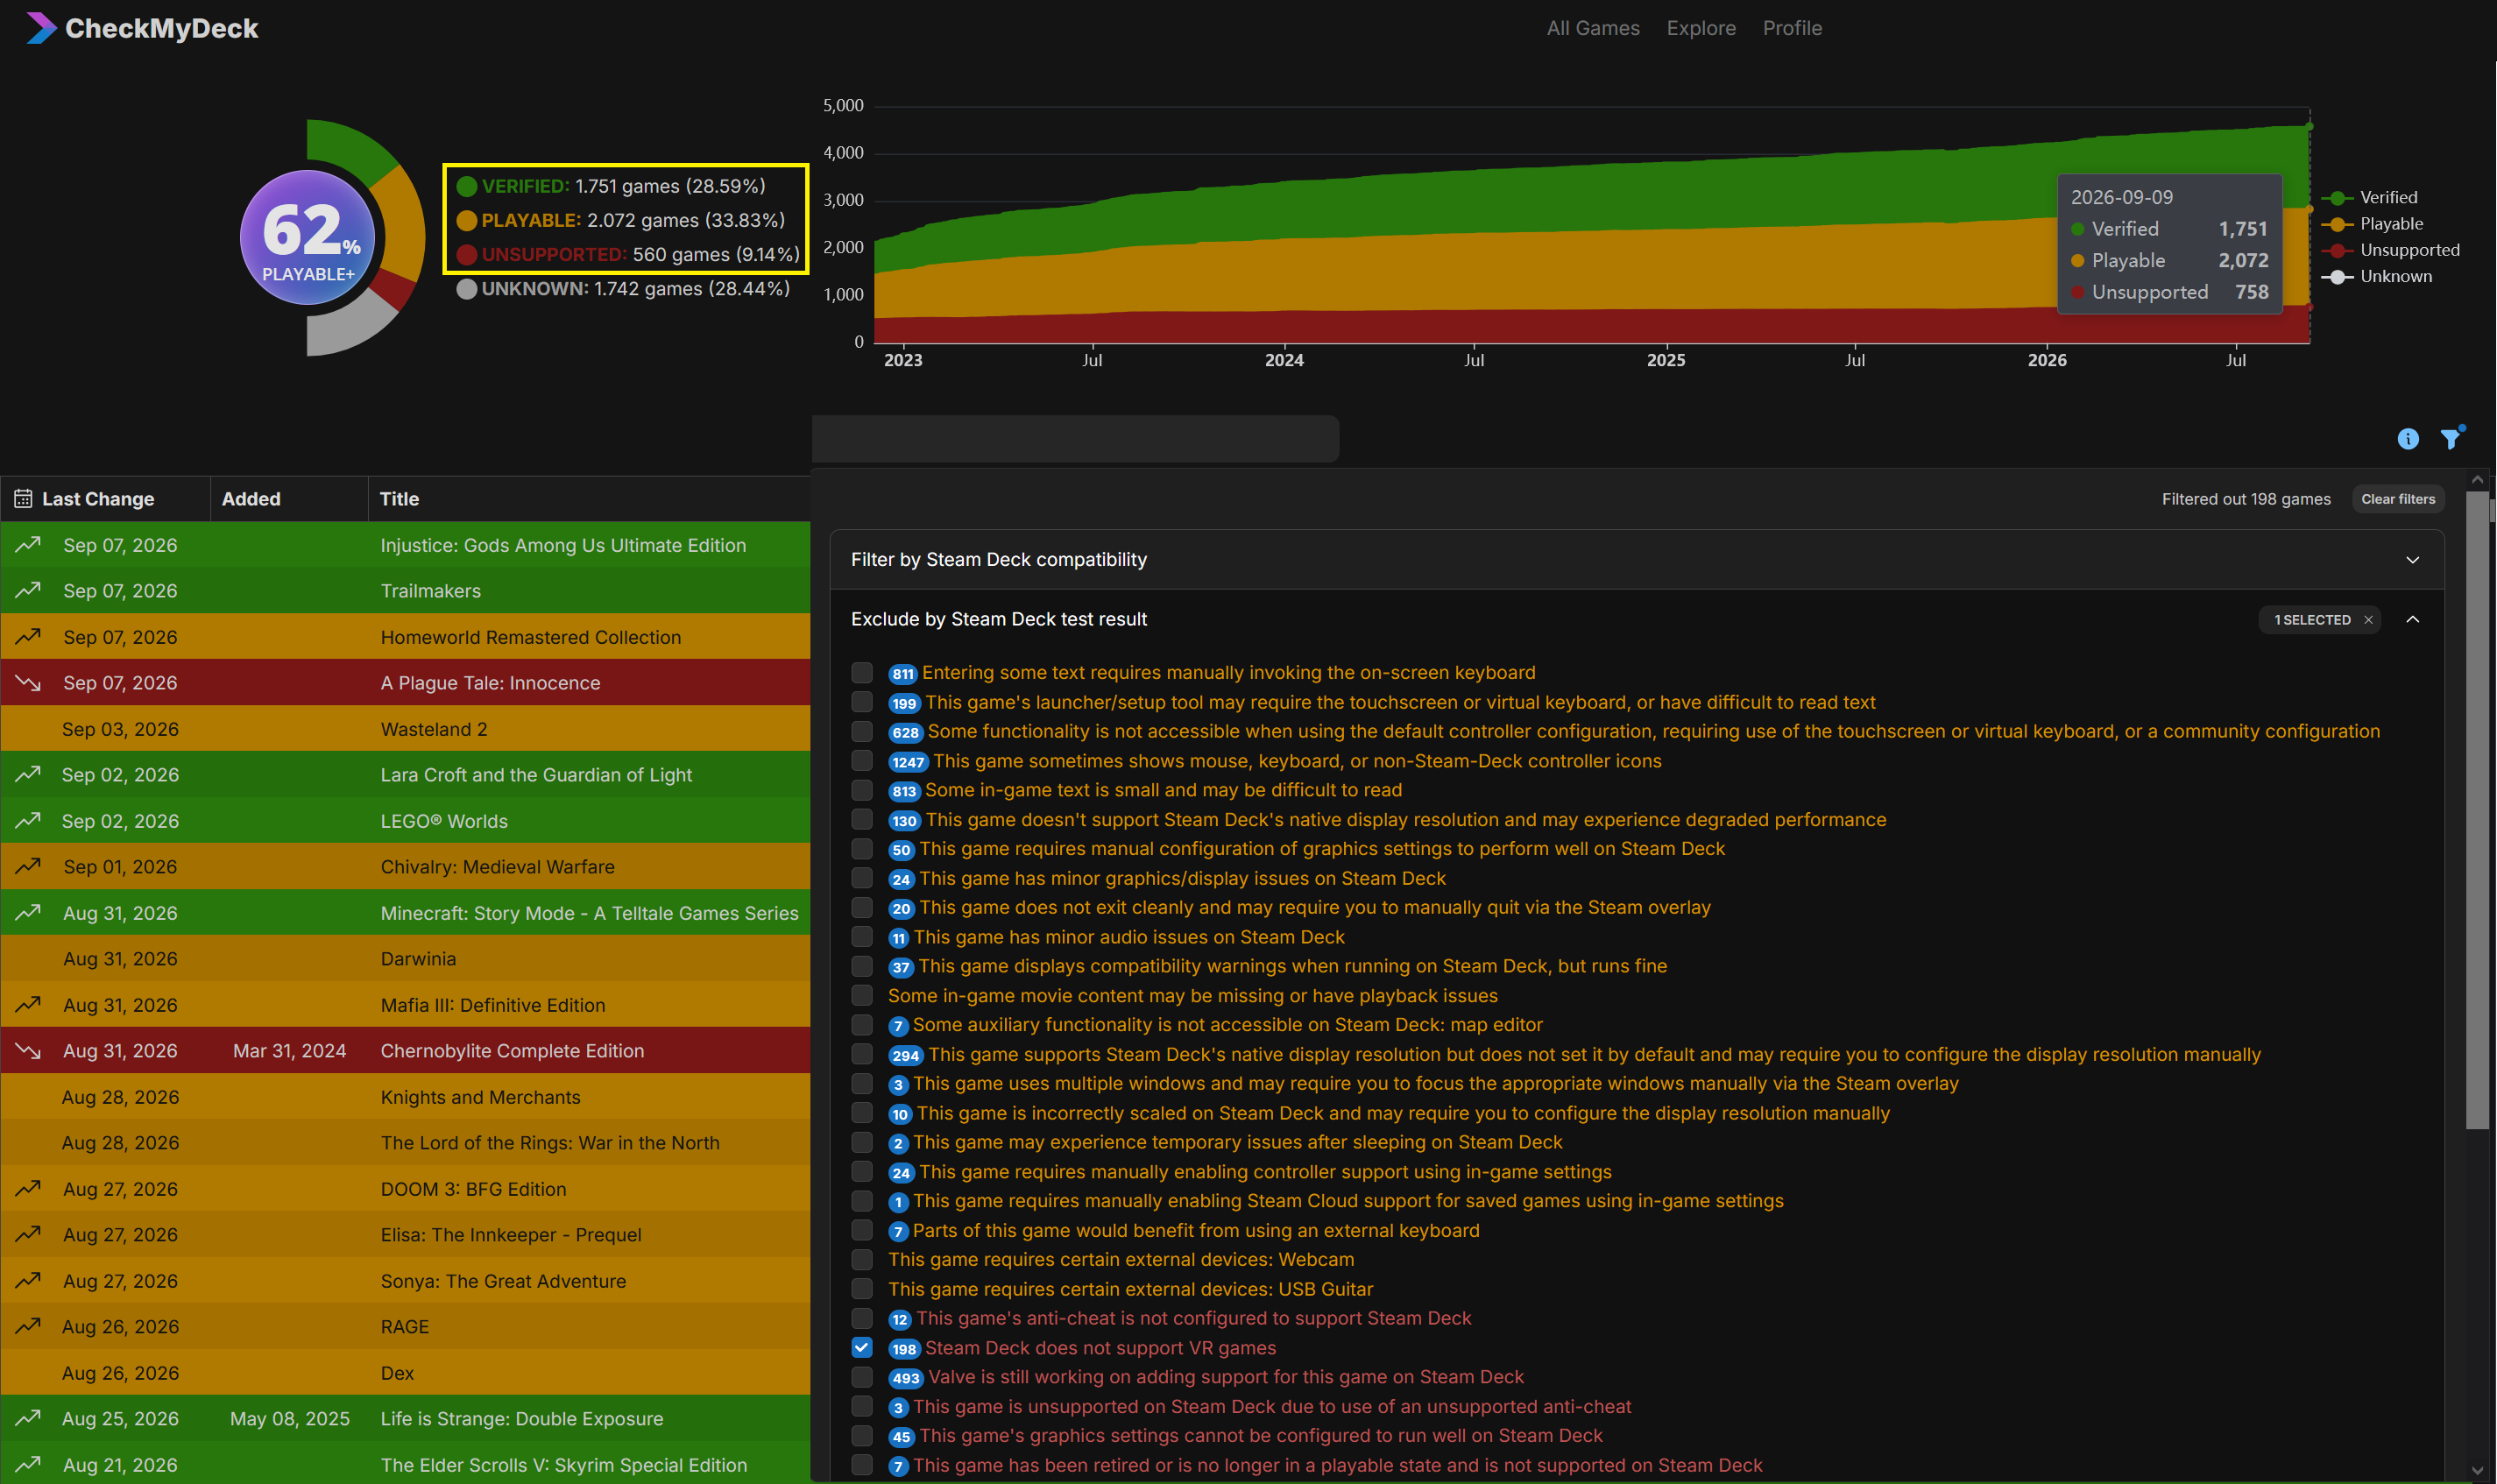The height and width of the screenshot is (1484, 2497).
Task: Toggle Unknown series in chart legend
Action: [x=2377, y=277]
